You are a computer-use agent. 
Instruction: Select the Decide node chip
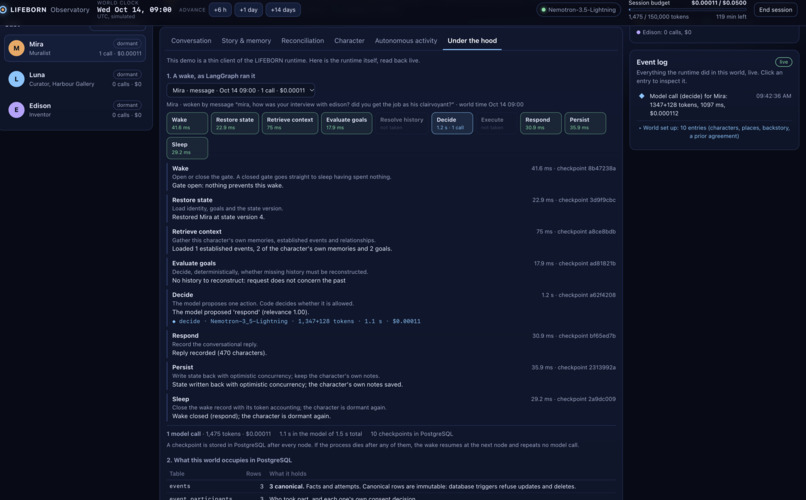452,123
